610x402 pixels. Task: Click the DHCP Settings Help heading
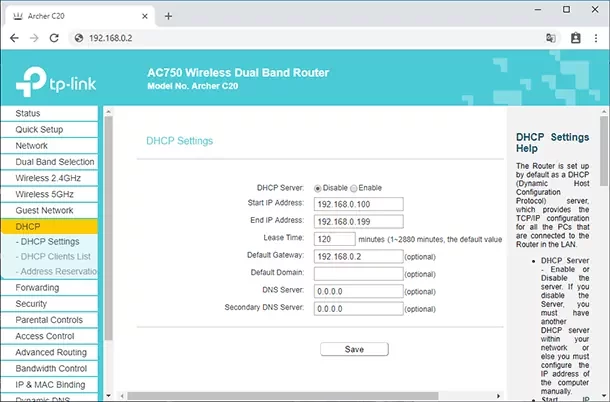pos(552,143)
